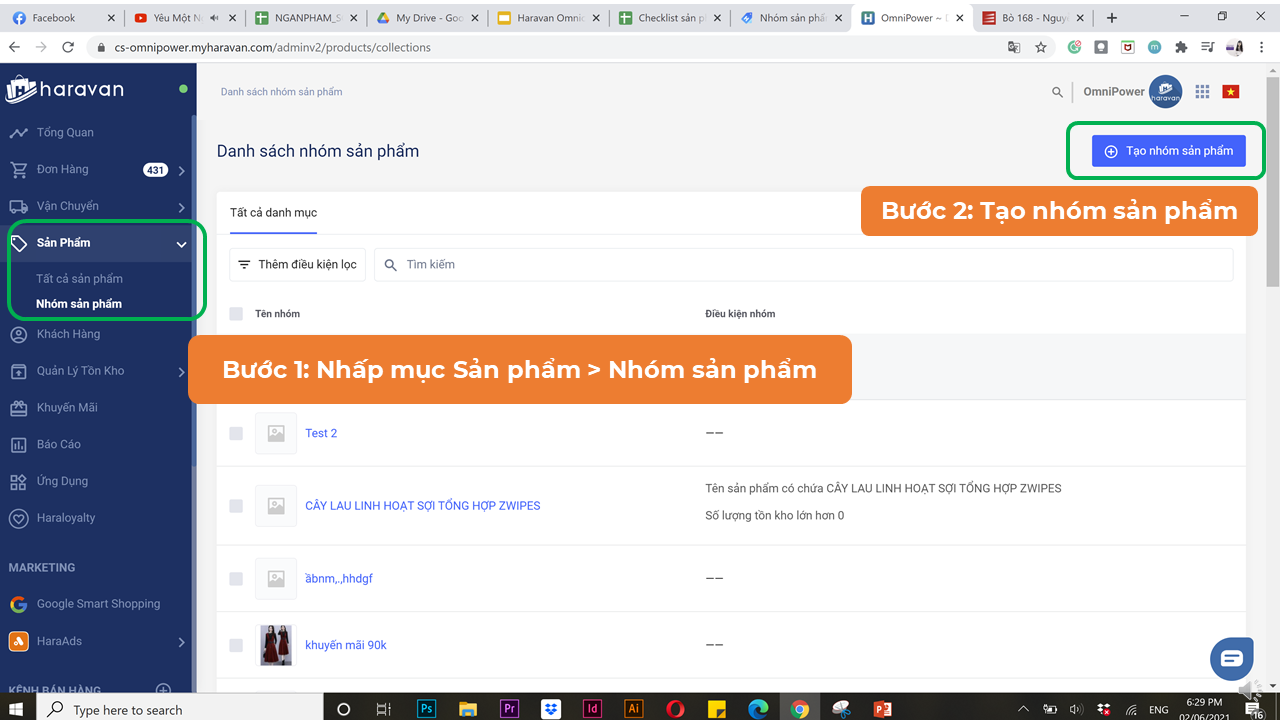Image resolution: width=1280 pixels, height=720 pixels.
Task: Click the Google Translate icon in address bar
Action: point(1014,47)
